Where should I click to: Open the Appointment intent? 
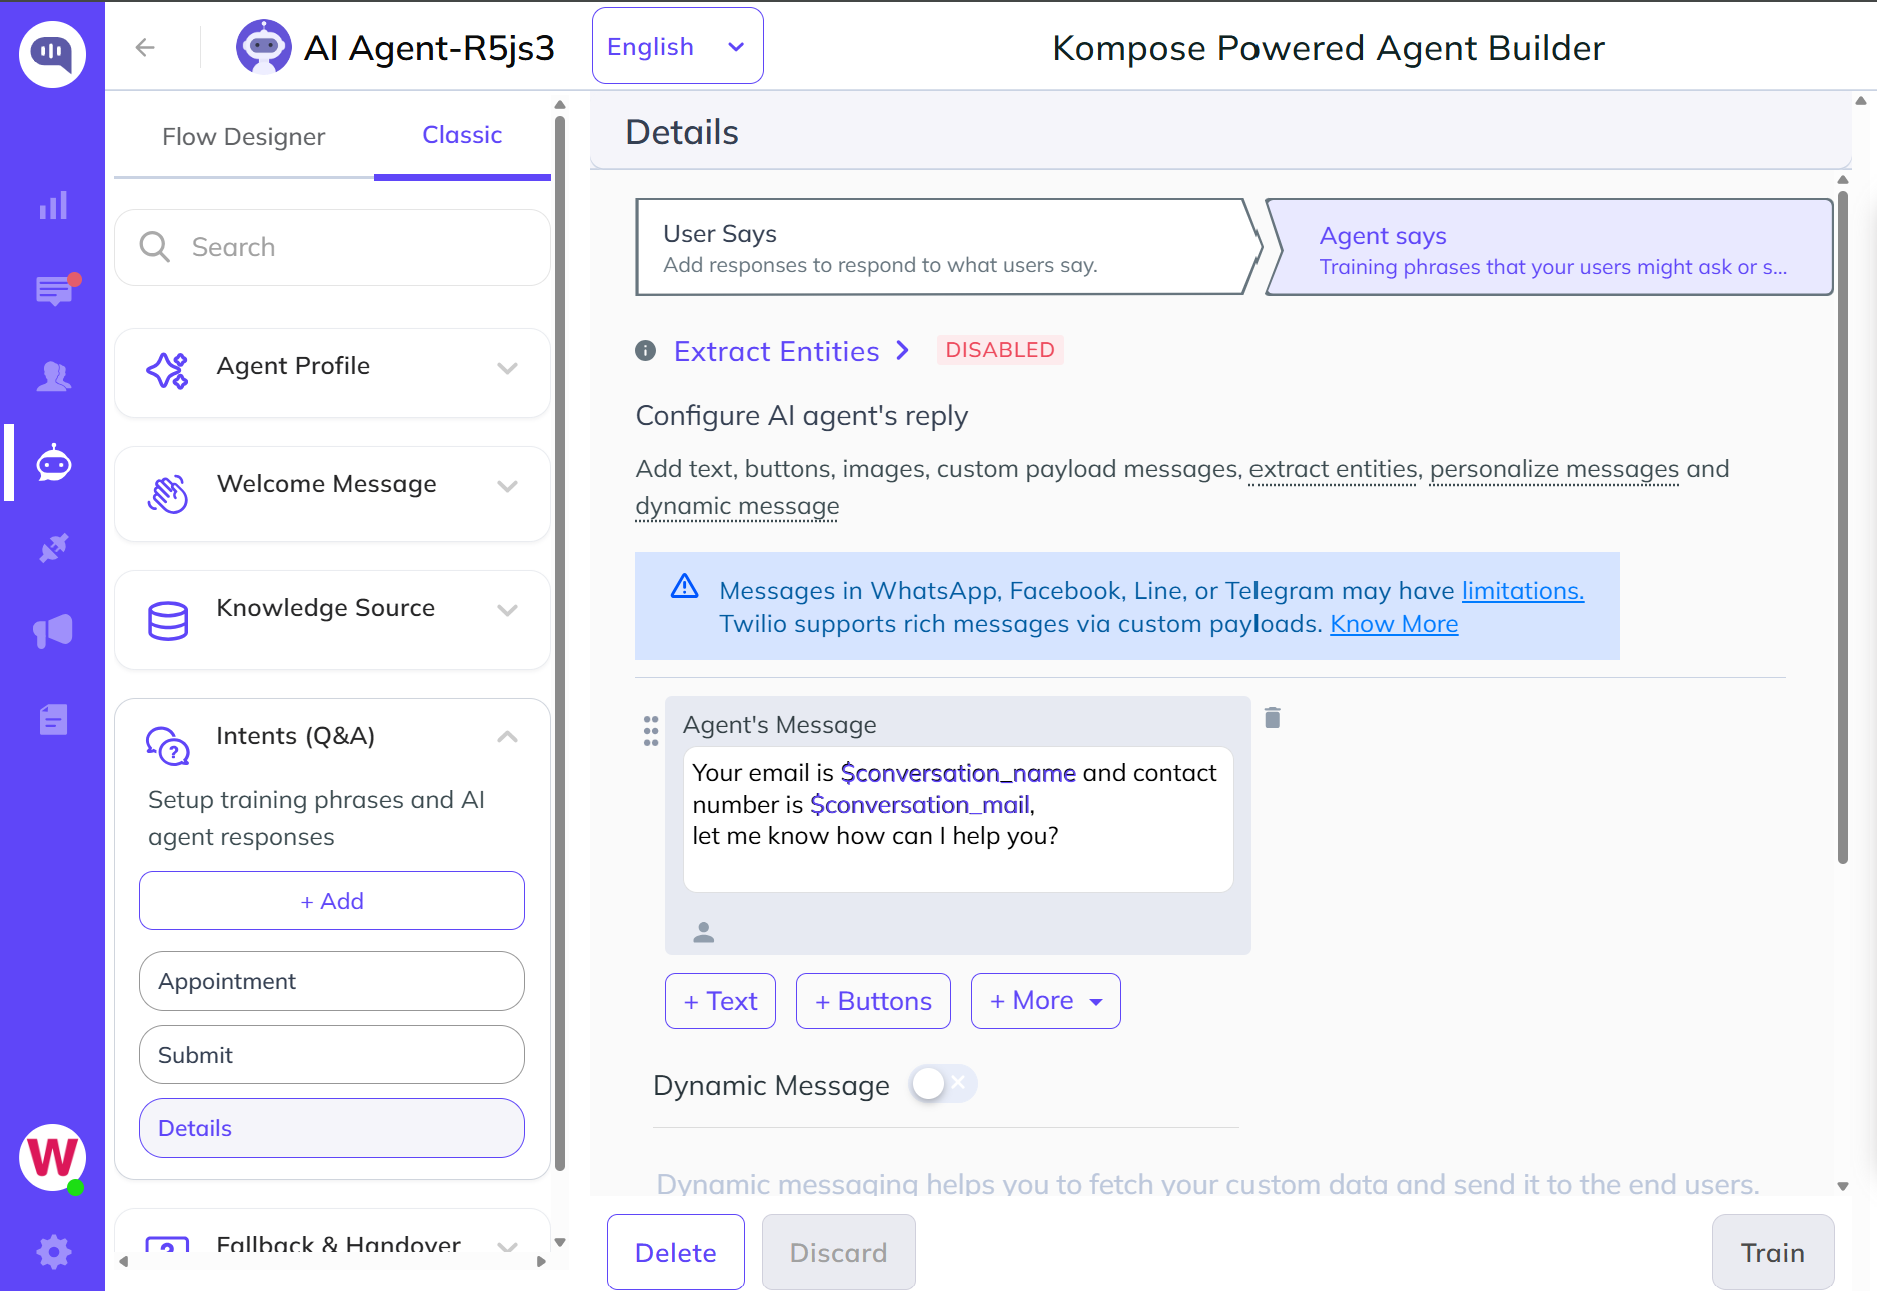[x=332, y=981]
